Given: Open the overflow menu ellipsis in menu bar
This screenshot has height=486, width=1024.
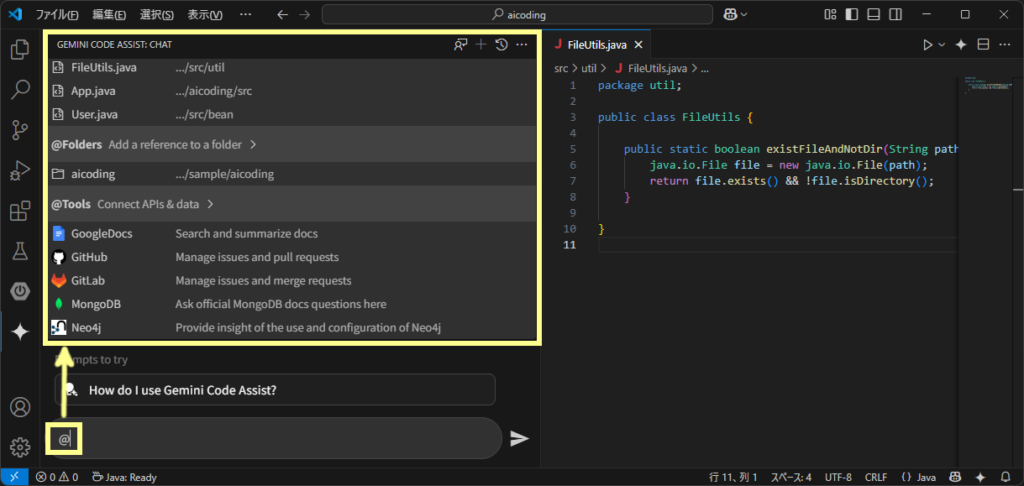Looking at the screenshot, I should click(246, 14).
